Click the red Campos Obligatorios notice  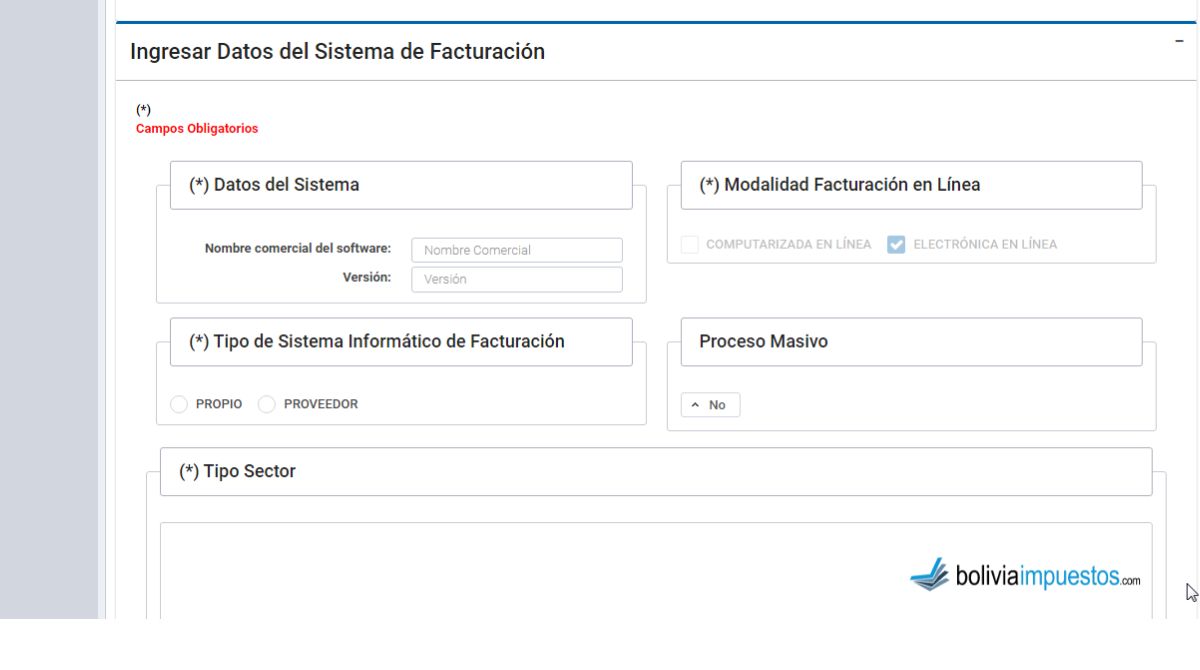[x=197, y=129]
